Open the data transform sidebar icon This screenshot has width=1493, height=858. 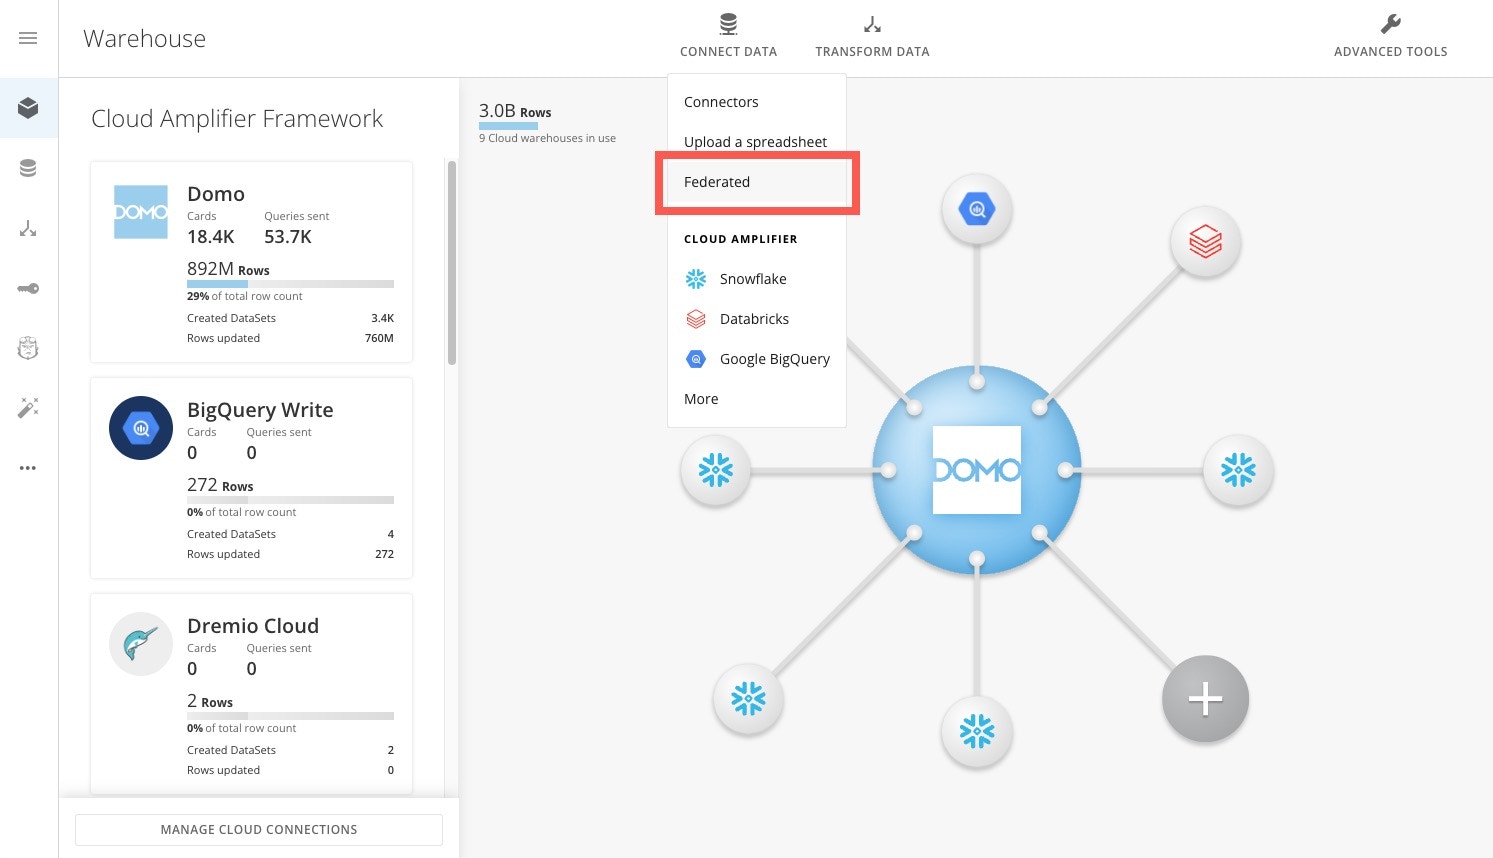click(28, 229)
